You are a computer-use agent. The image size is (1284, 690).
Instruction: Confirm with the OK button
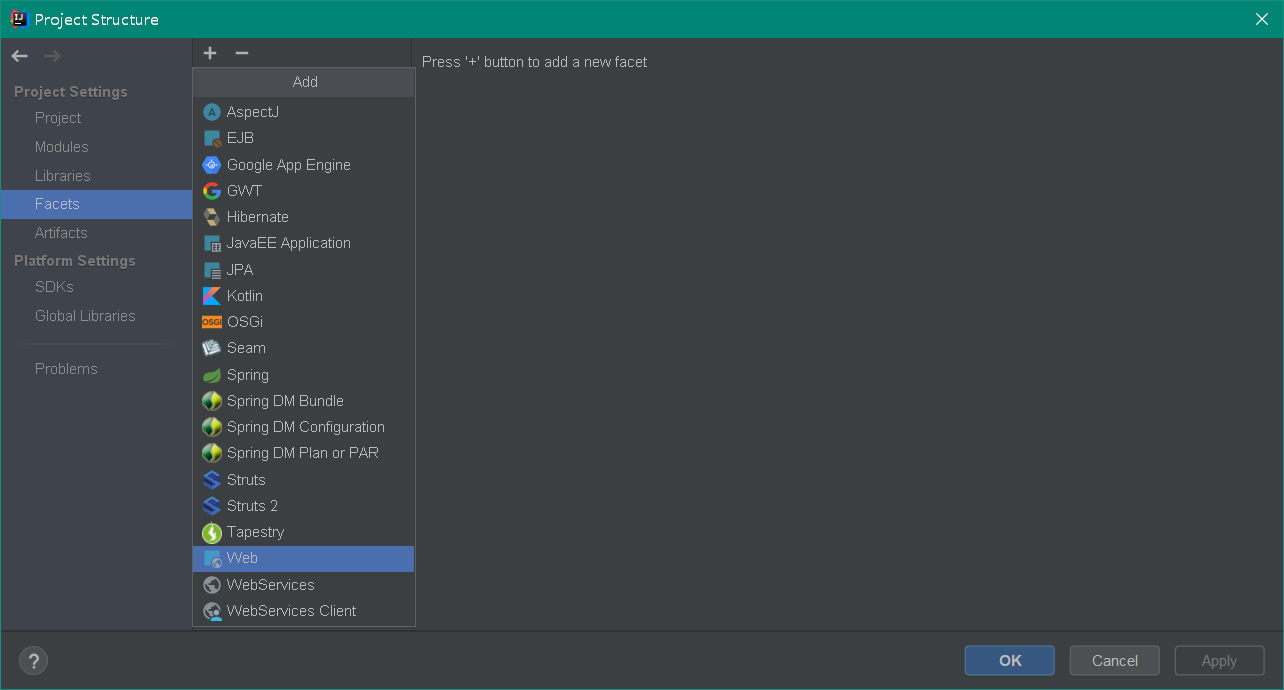point(1010,661)
